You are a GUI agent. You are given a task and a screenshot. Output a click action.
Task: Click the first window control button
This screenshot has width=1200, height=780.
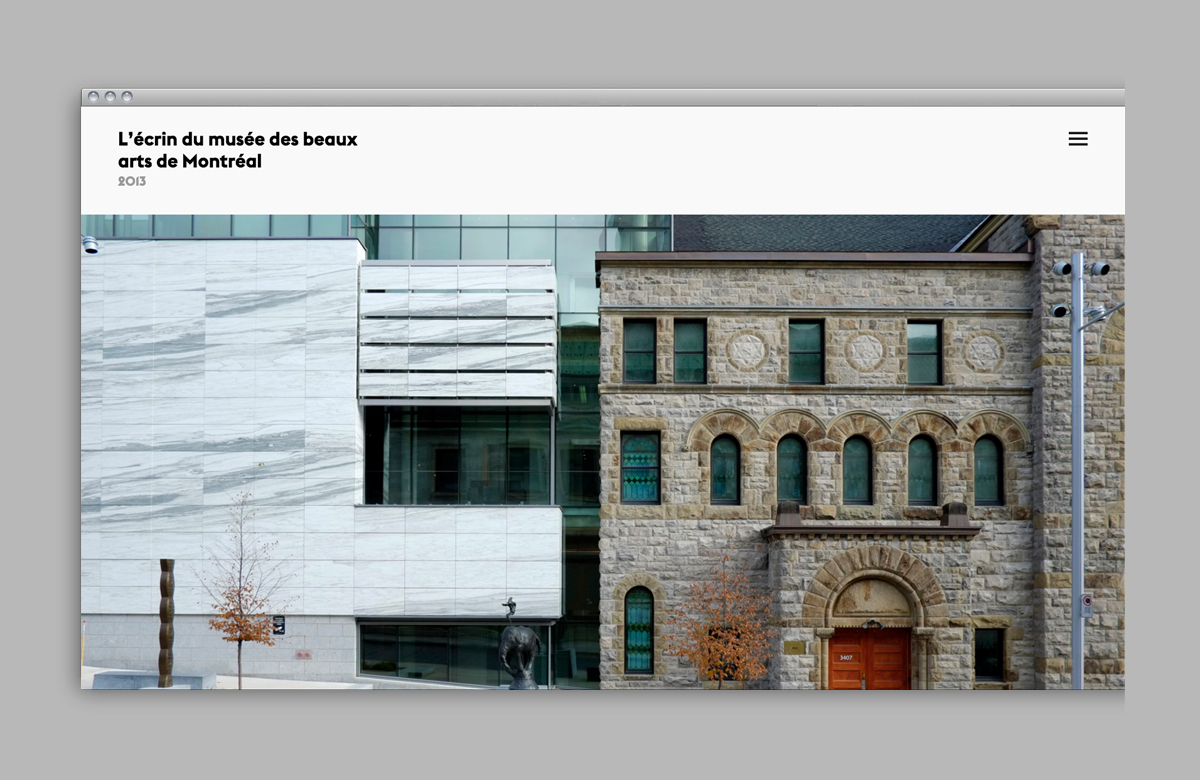coord(93,97)
